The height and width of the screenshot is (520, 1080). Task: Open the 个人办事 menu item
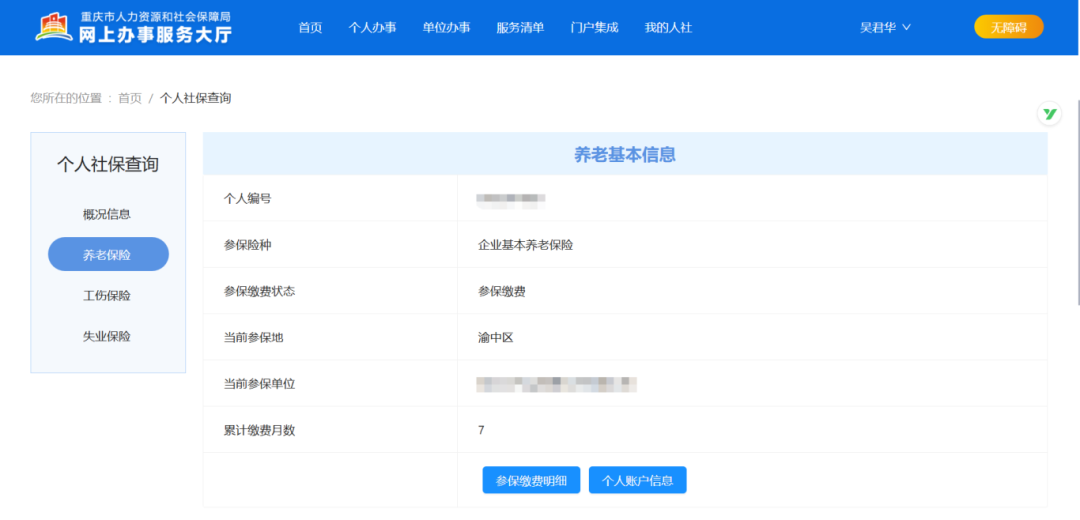pyautogui.click(x=372, y=28)
